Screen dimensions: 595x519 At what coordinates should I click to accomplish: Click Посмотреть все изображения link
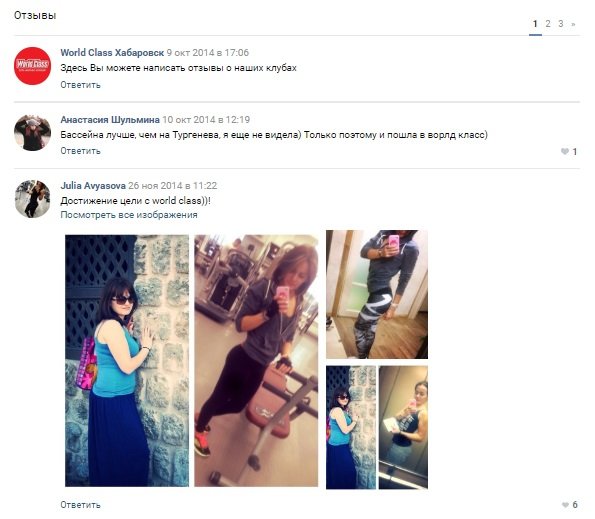(x=129, y=215)
